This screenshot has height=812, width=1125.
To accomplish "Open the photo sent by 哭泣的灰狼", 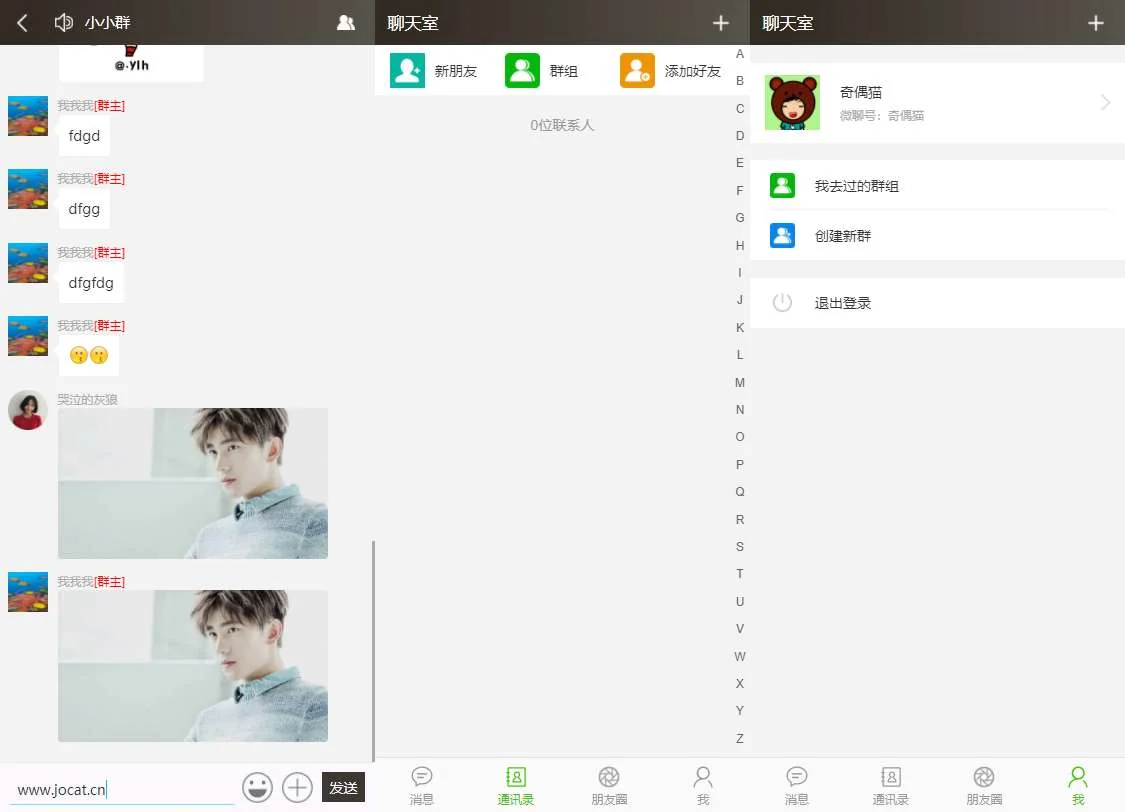I will coord(193,483).
